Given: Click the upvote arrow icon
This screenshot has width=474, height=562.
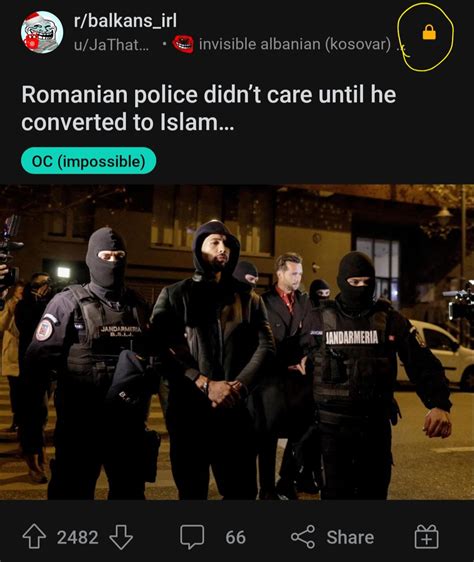Looking at the screenshot, I should (x=34, y=537).
